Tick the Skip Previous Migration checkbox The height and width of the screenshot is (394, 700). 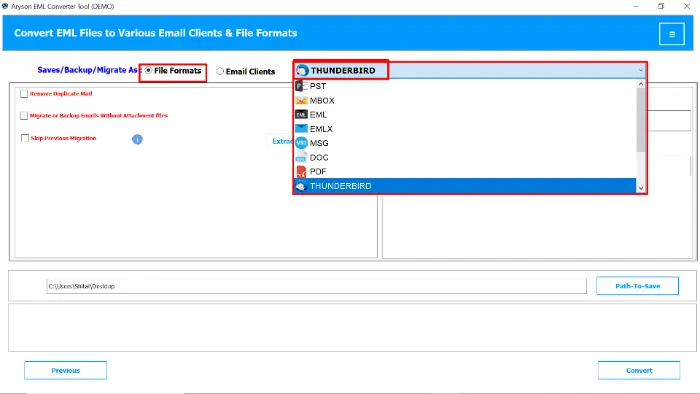point(25,138)
